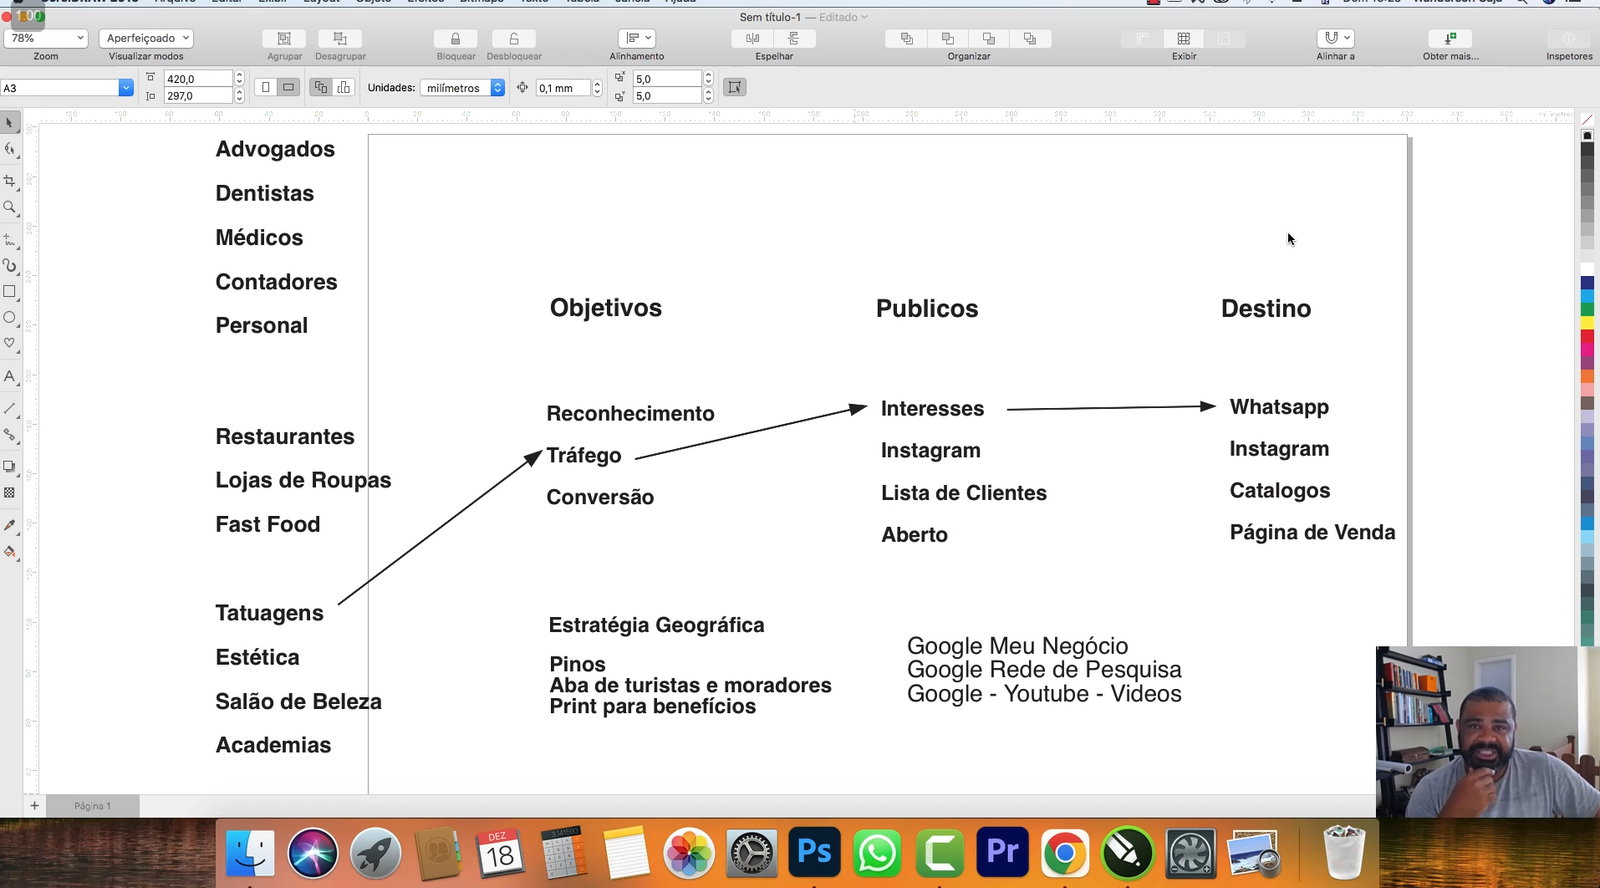This screenshot has height=888, width=1600.
Task: Select the Crop tool
Action: coord(10,181)
